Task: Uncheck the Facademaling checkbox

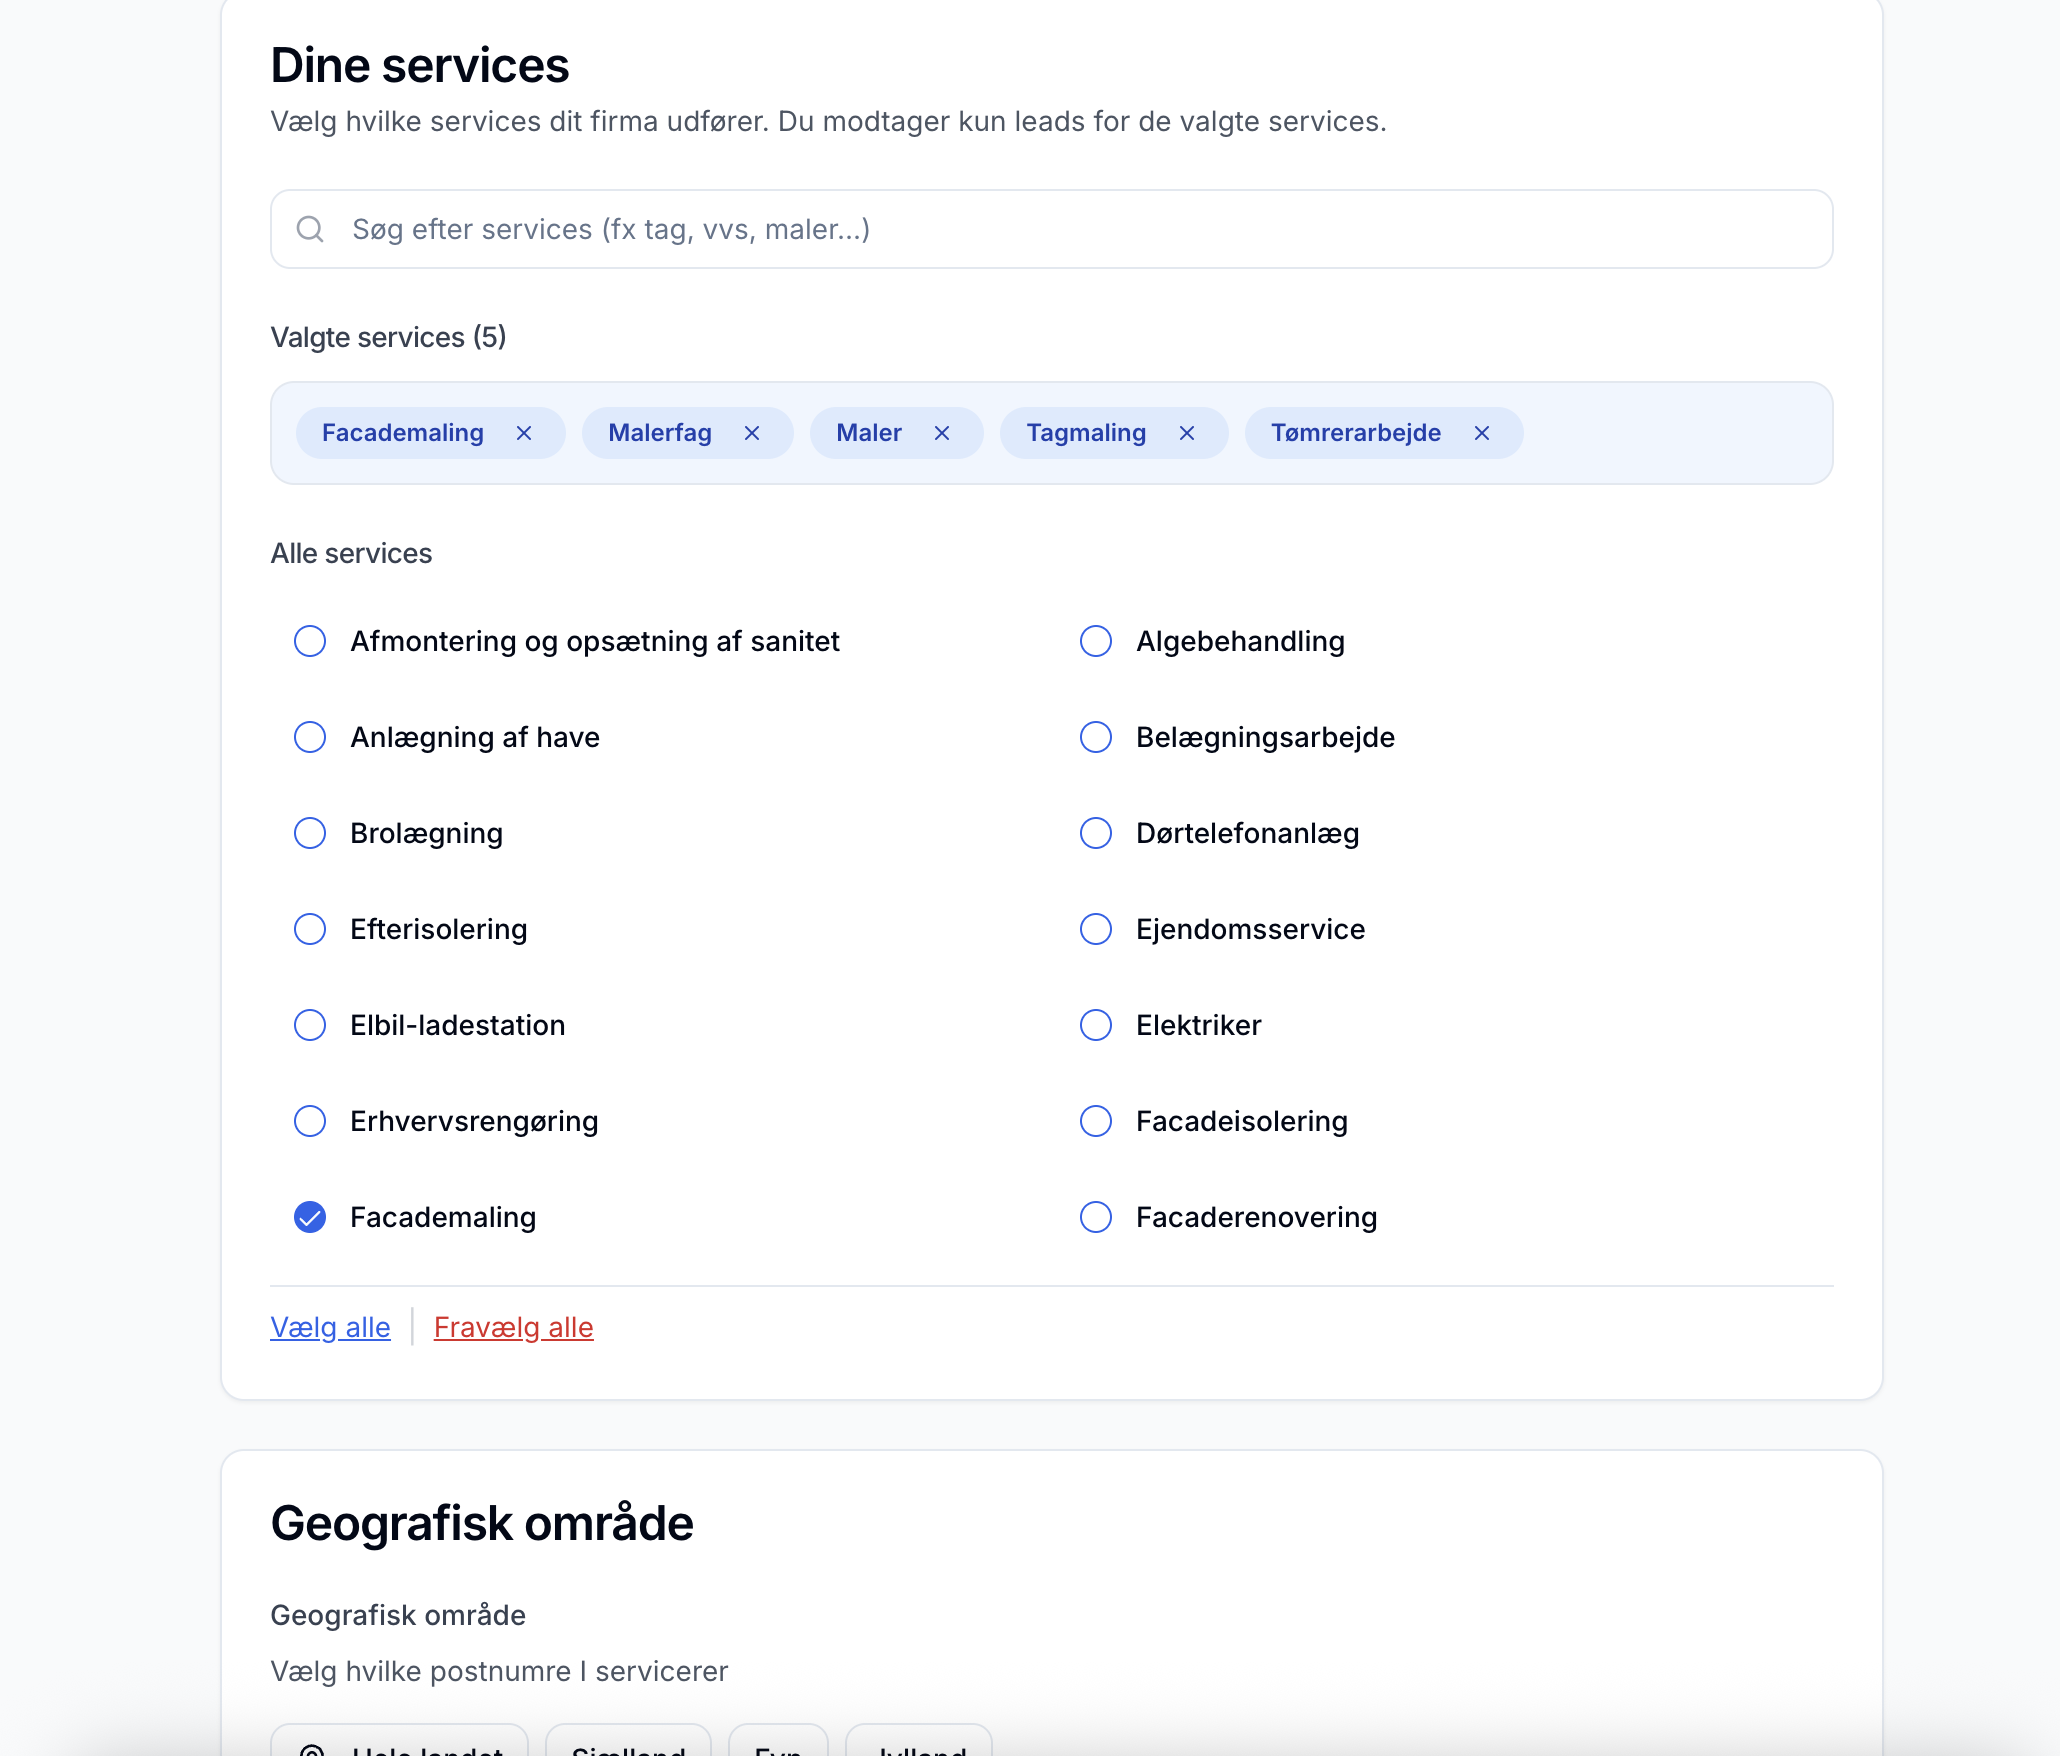Action: pos(310,1217)
